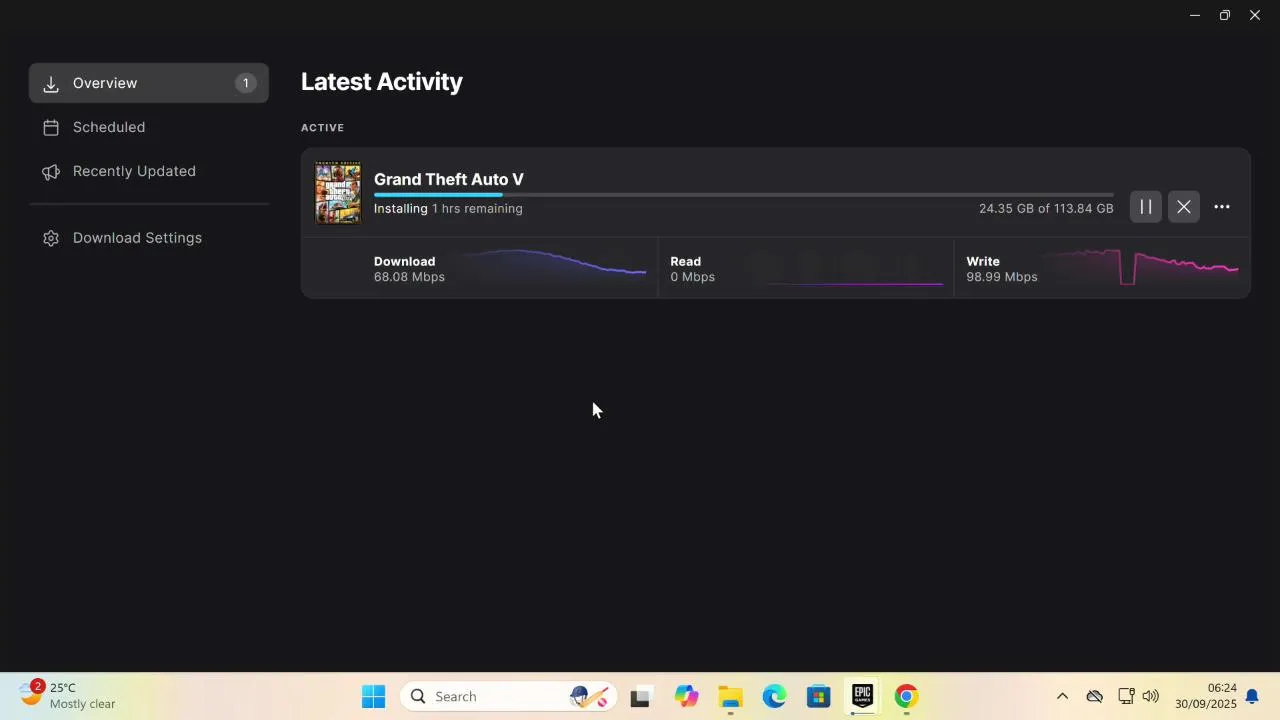Open File Explorer from the taskbar
The width and height of the screenshot is (1280, 720).
click(x=730, y=697)
